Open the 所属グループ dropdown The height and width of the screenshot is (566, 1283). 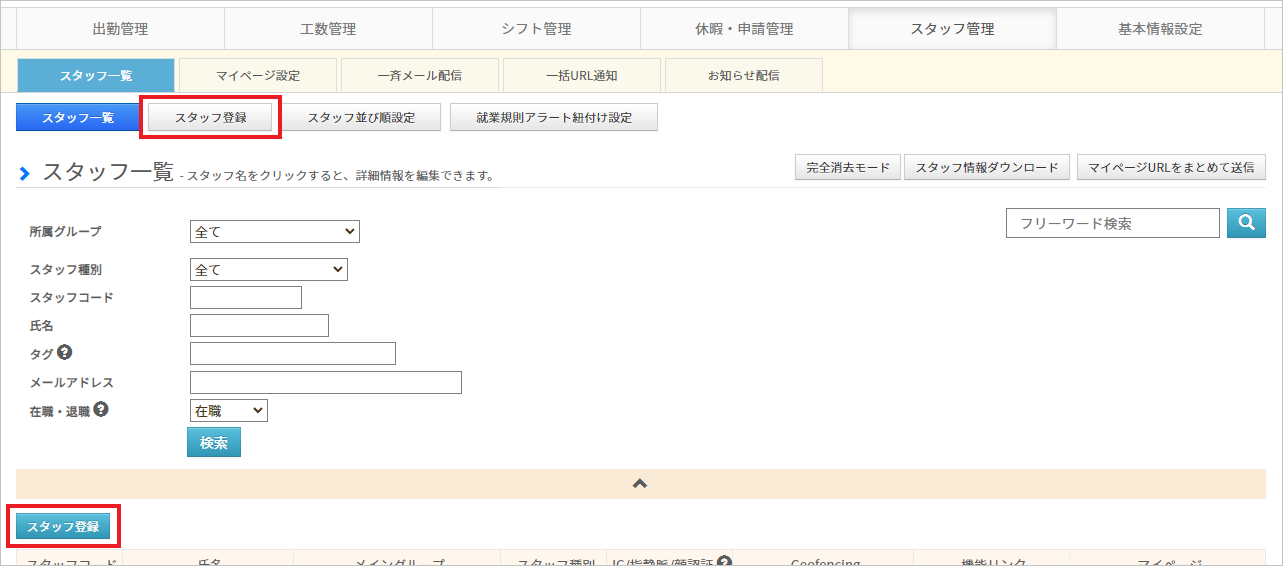(x=274, y=231)
